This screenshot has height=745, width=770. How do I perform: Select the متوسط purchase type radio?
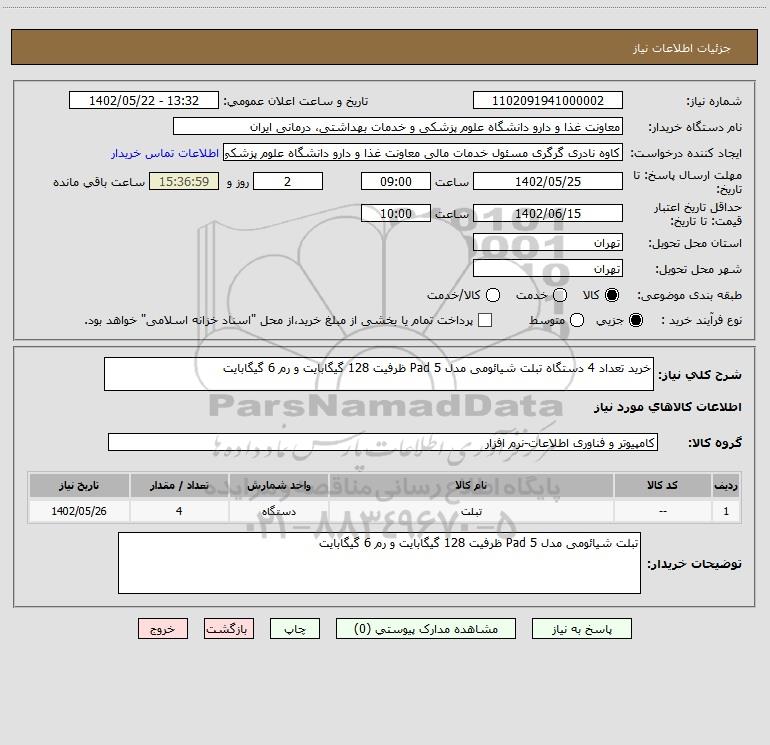(577, 320)
